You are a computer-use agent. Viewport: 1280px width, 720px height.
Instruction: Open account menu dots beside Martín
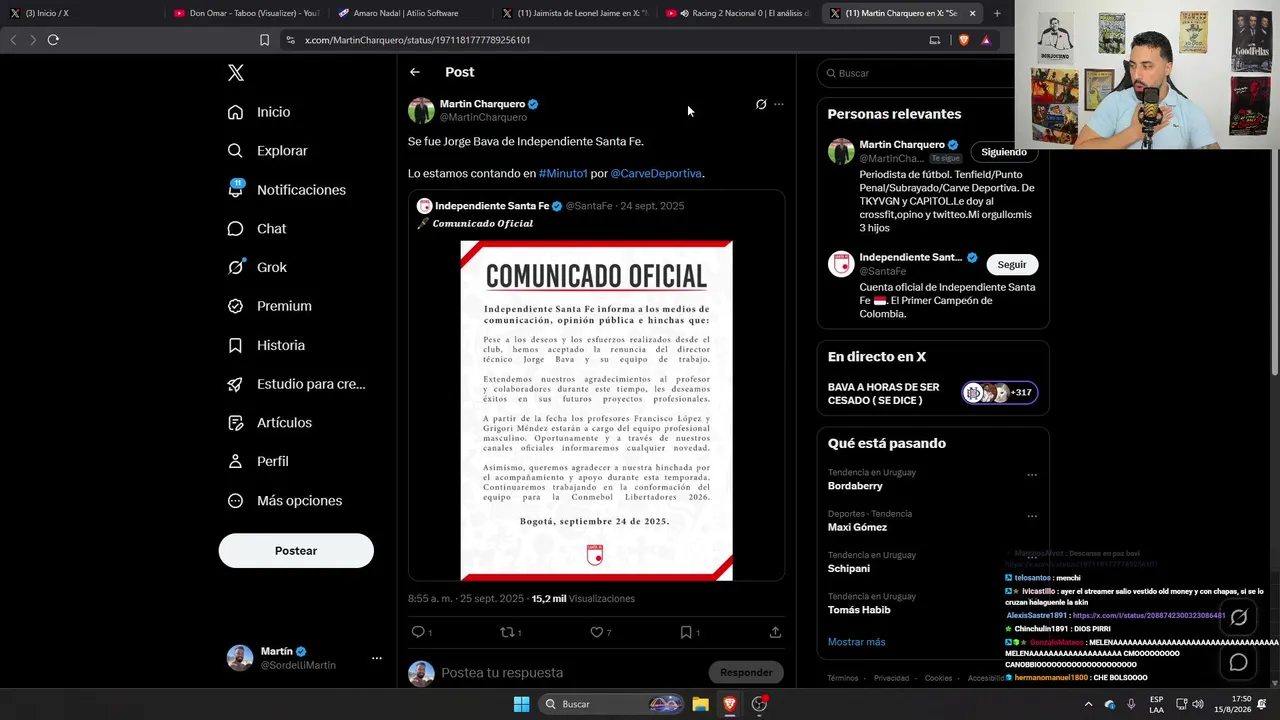(x=377, y=658)
